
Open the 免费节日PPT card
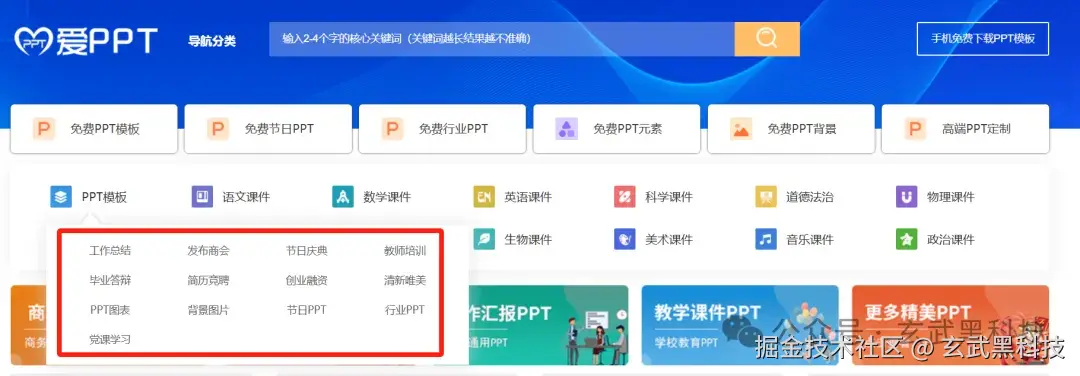point(268,129)
